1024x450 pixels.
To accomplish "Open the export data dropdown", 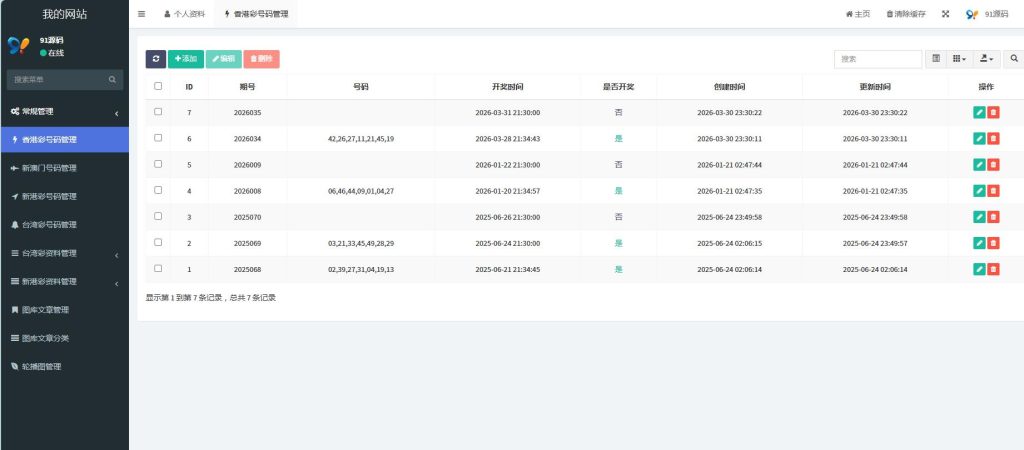I will [x=987, y=59].
